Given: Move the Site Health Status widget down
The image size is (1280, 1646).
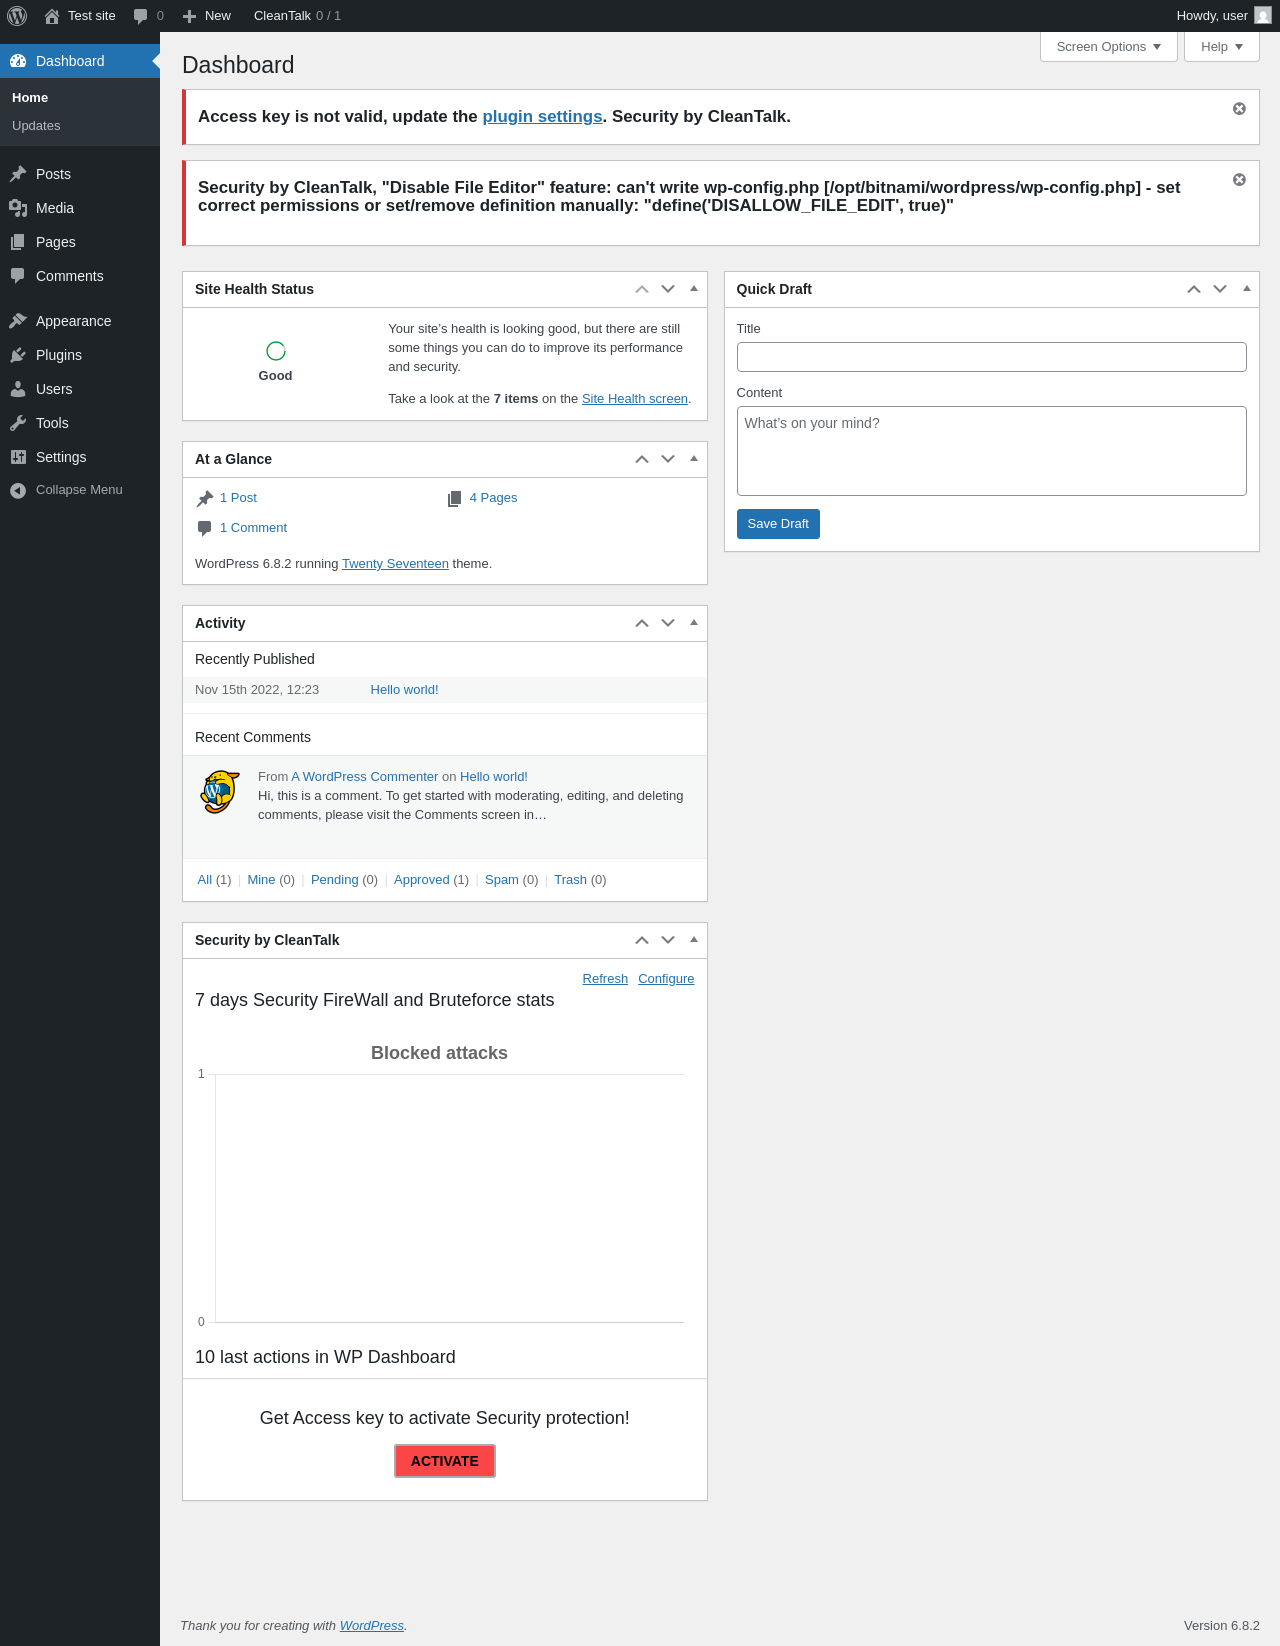Looking at the screenshot, I should point(668,289).
